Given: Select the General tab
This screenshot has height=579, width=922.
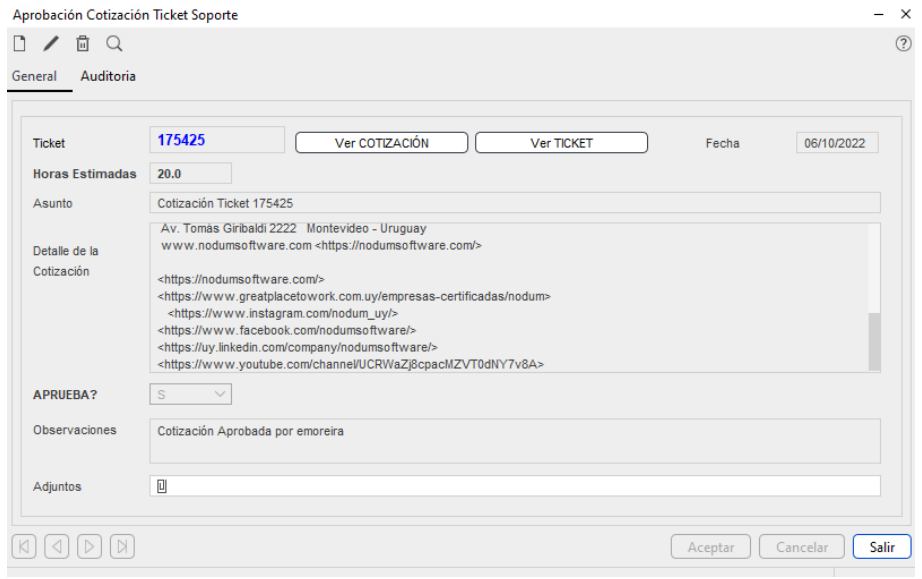Looking at the screenshot, I should [34, 76].
